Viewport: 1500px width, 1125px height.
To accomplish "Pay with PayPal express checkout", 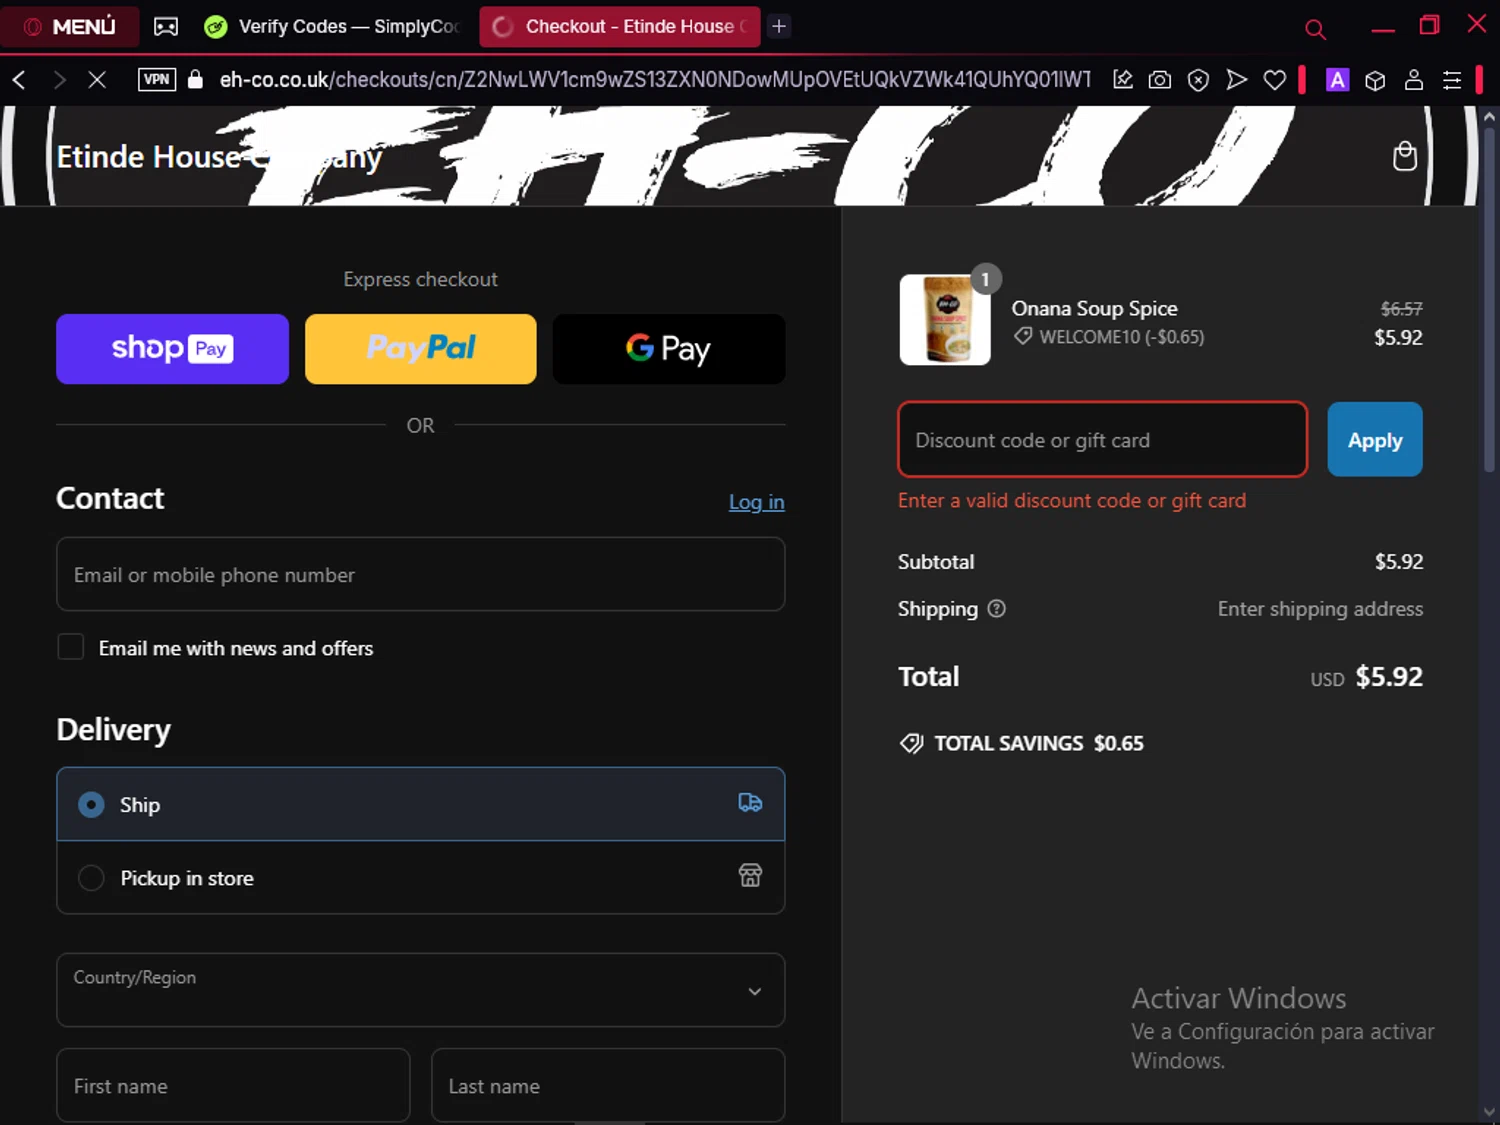I will [421, 349].
